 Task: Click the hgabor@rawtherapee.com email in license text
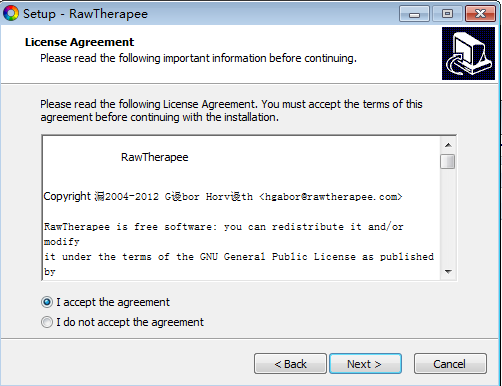pos(331,197)
